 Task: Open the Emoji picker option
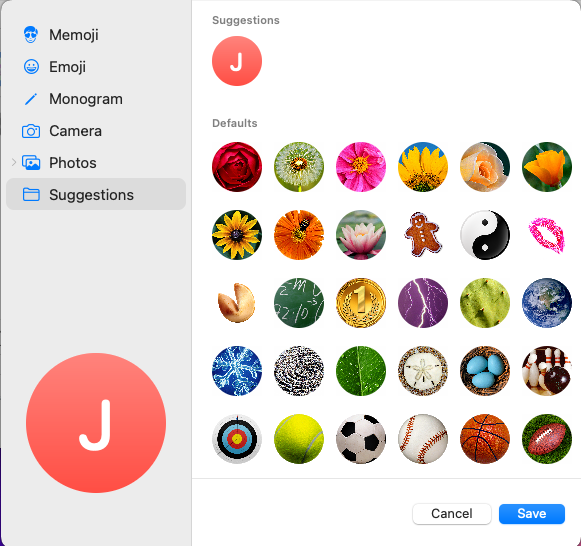pos(96,67)
